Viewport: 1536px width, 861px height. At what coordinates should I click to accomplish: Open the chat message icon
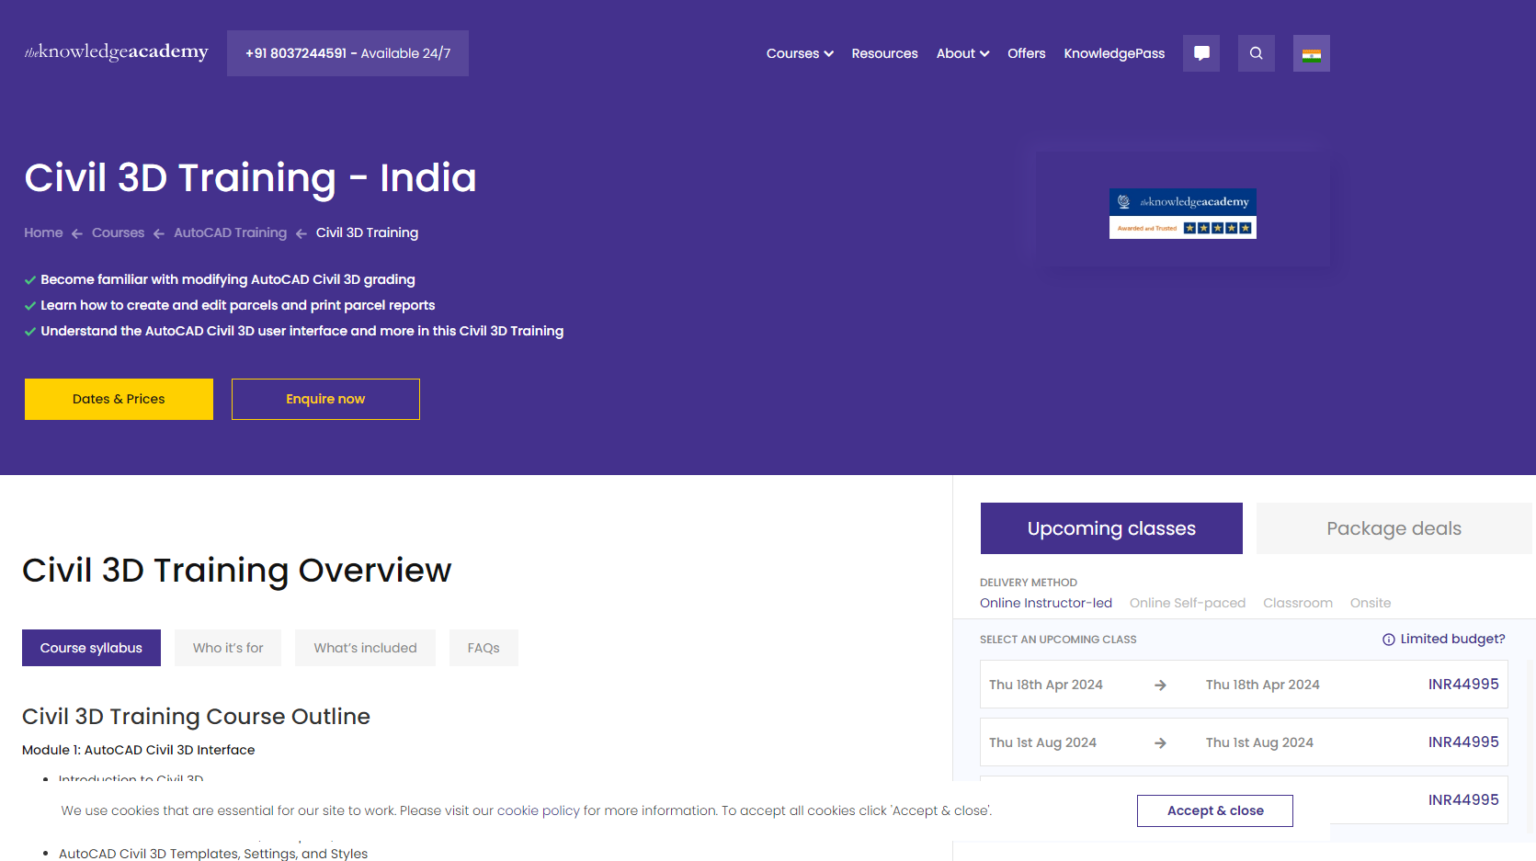(1201, 53)
